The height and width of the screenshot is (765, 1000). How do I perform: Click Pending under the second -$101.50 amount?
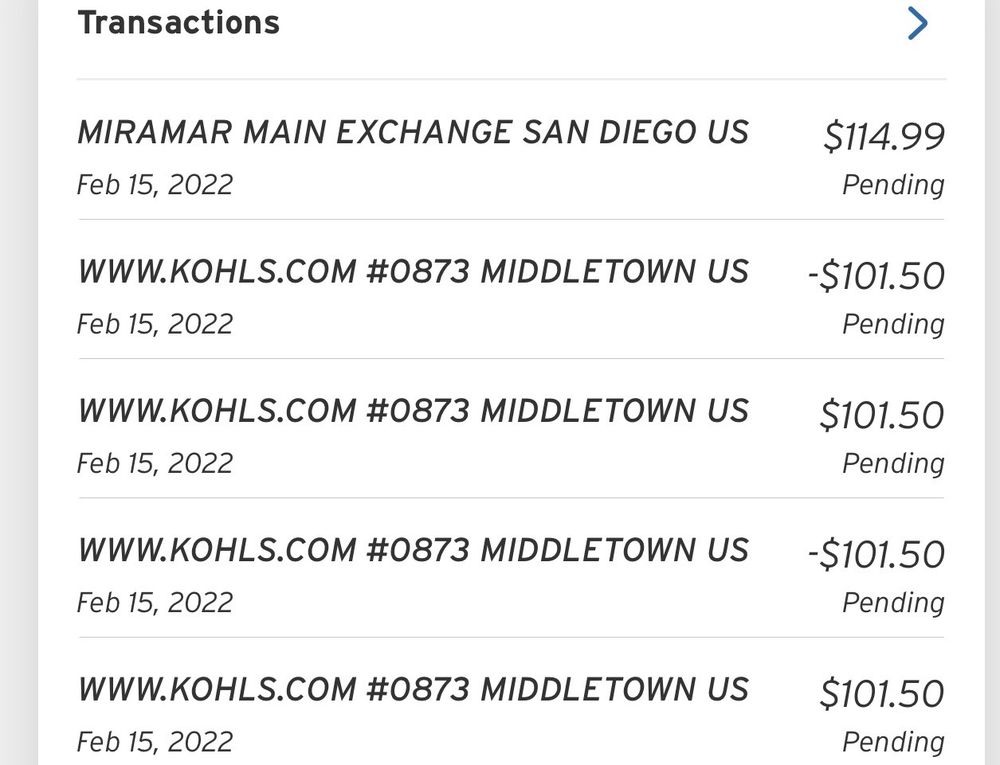point(893,602)
